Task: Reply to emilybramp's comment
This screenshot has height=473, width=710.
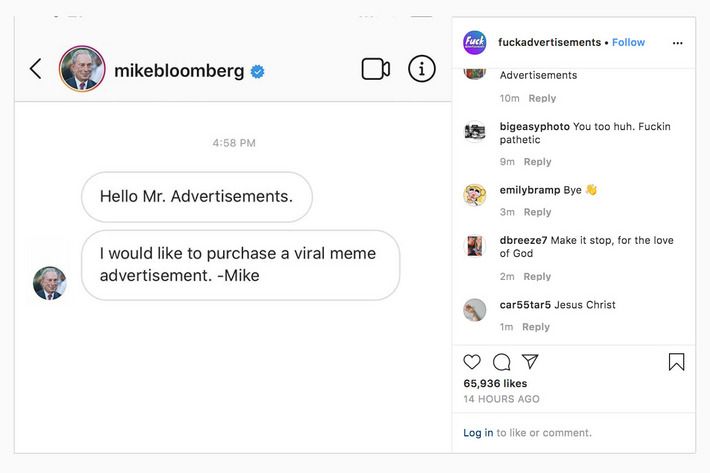Action: 537,212
